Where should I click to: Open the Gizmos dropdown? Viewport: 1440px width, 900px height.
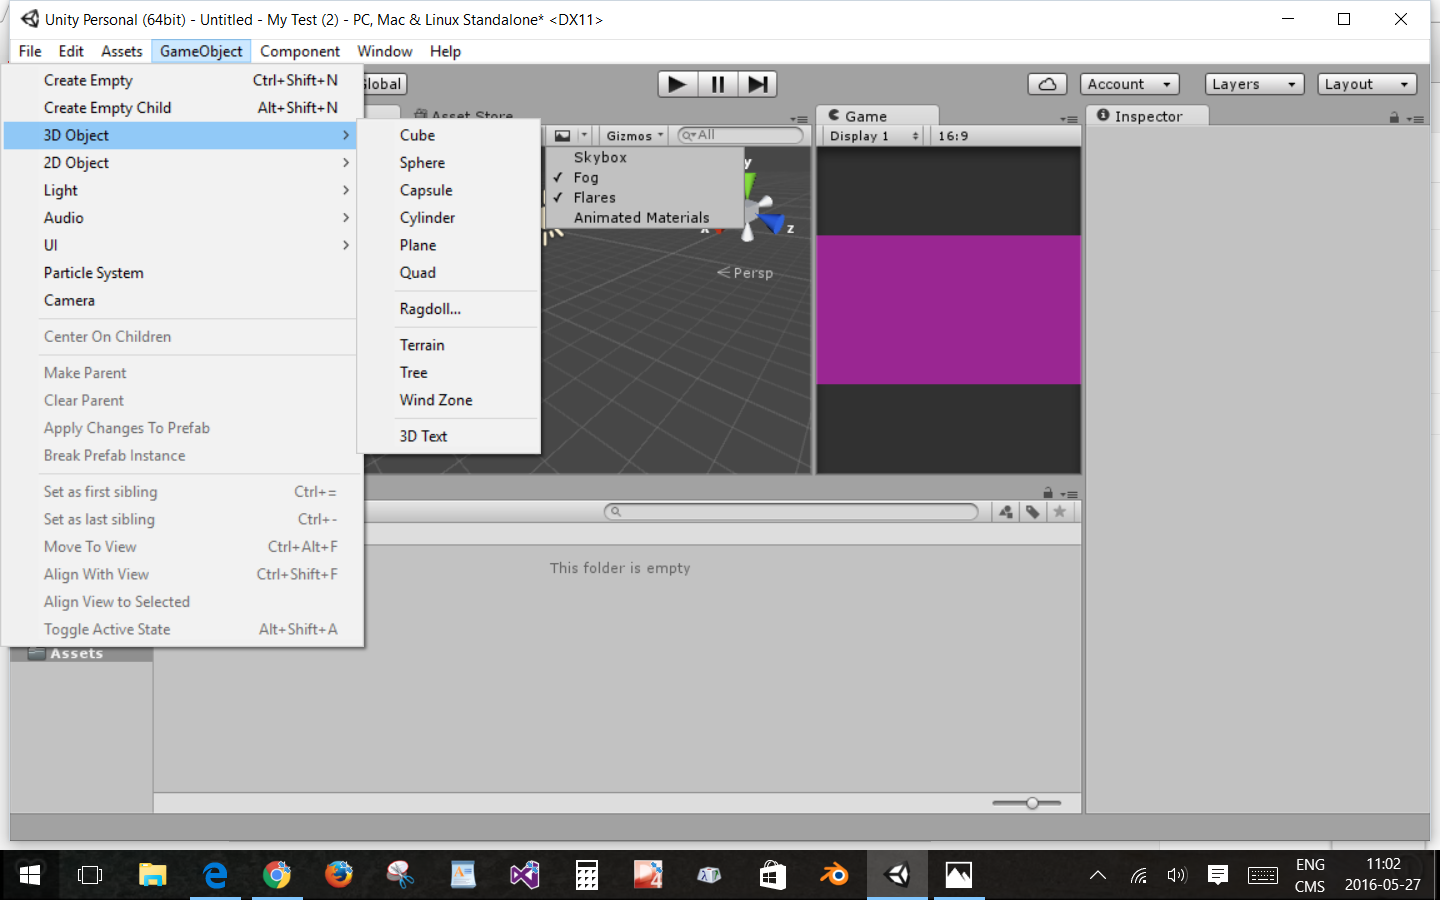coord(632,134)
